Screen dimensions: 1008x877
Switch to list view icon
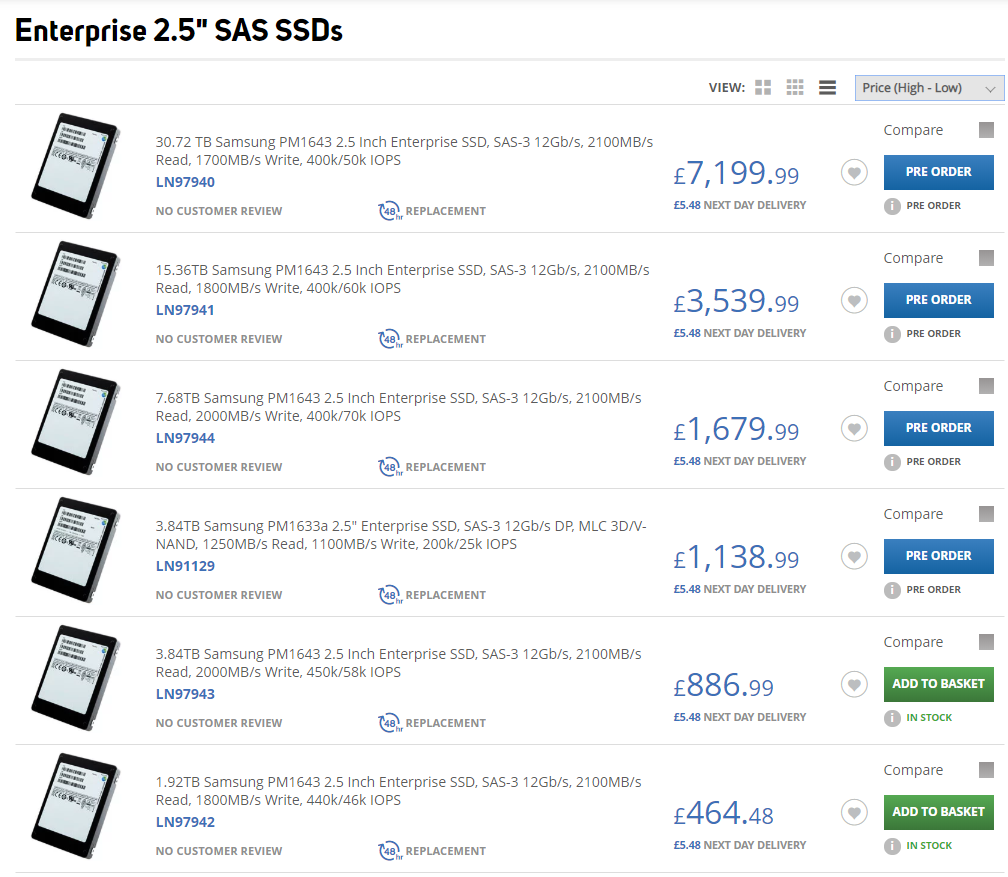pos(827,87)
